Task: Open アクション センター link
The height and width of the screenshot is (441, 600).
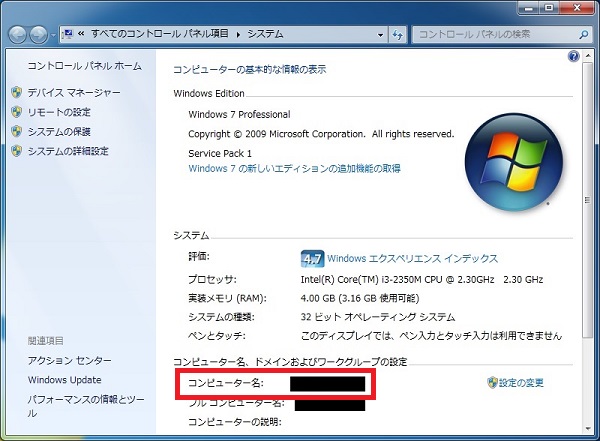Action: coord(70,360)
